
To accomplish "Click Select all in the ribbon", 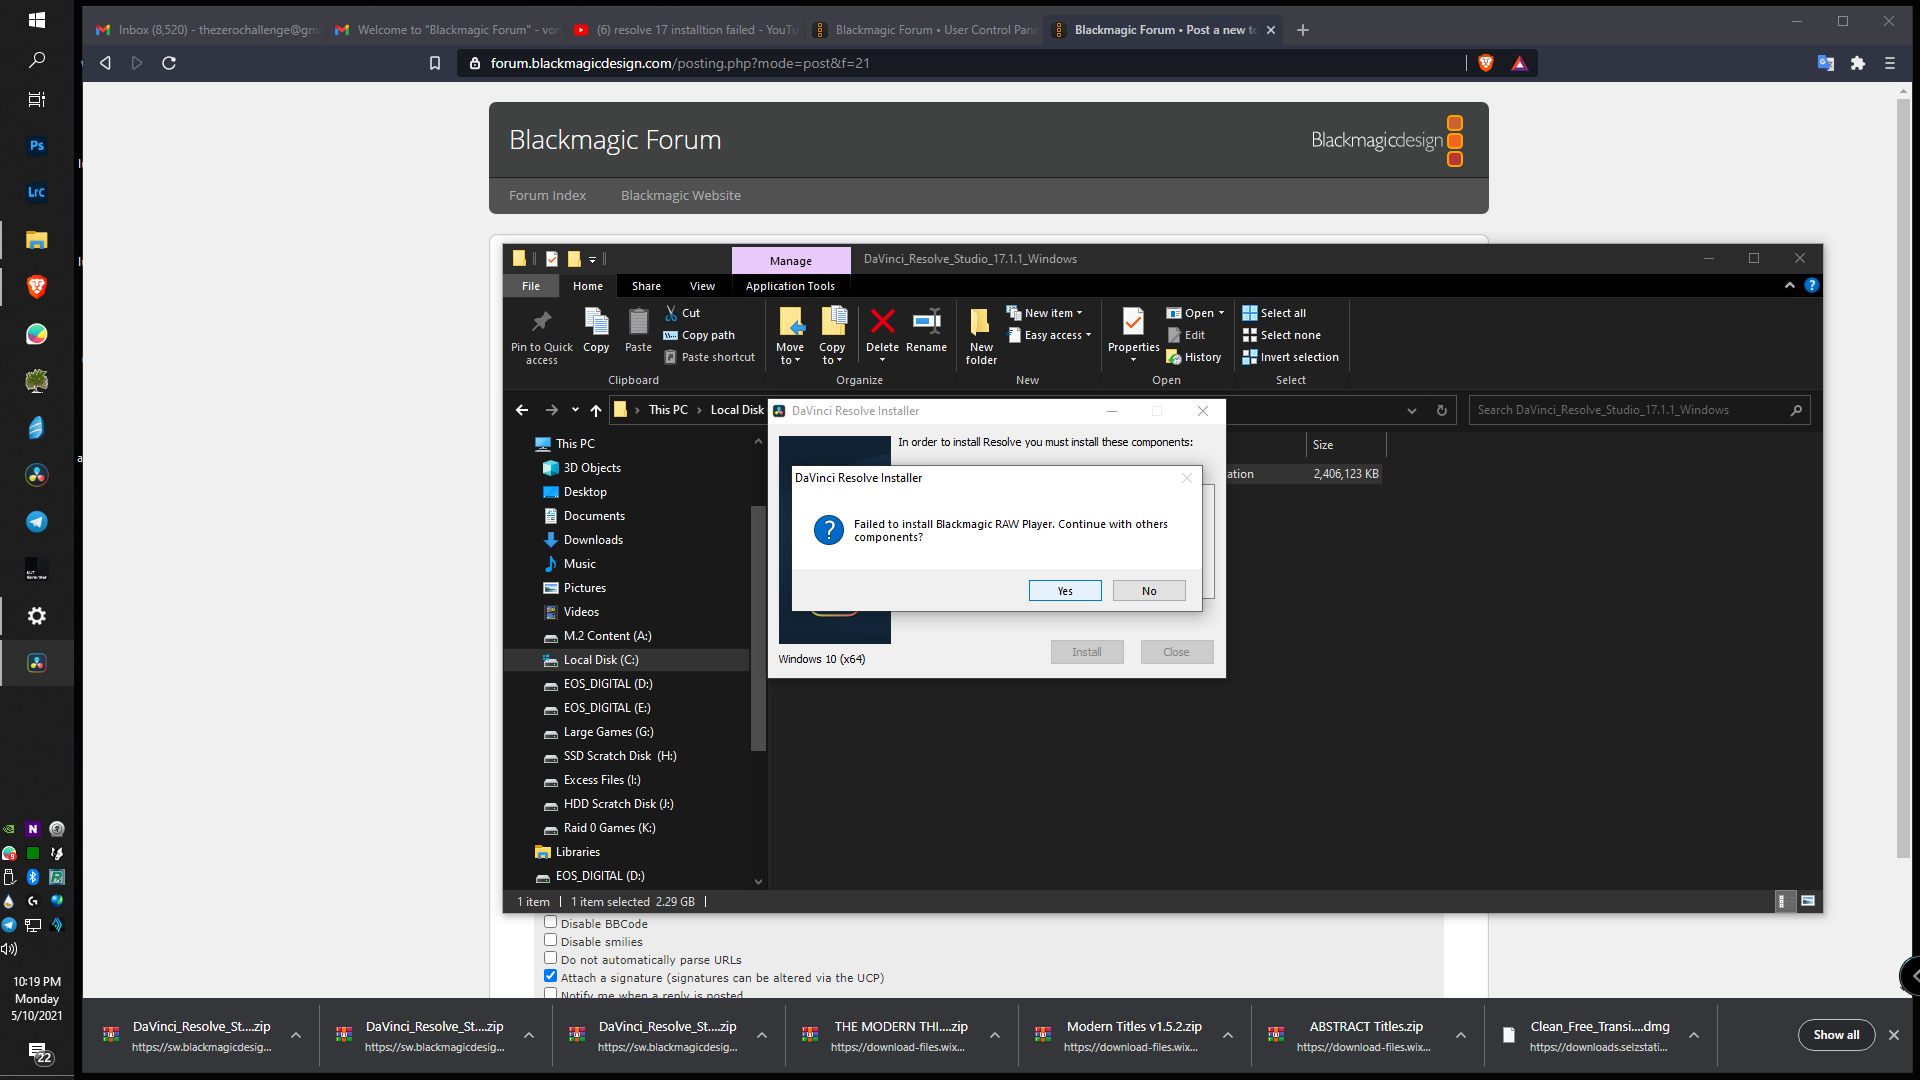I will coord(1275,313).
